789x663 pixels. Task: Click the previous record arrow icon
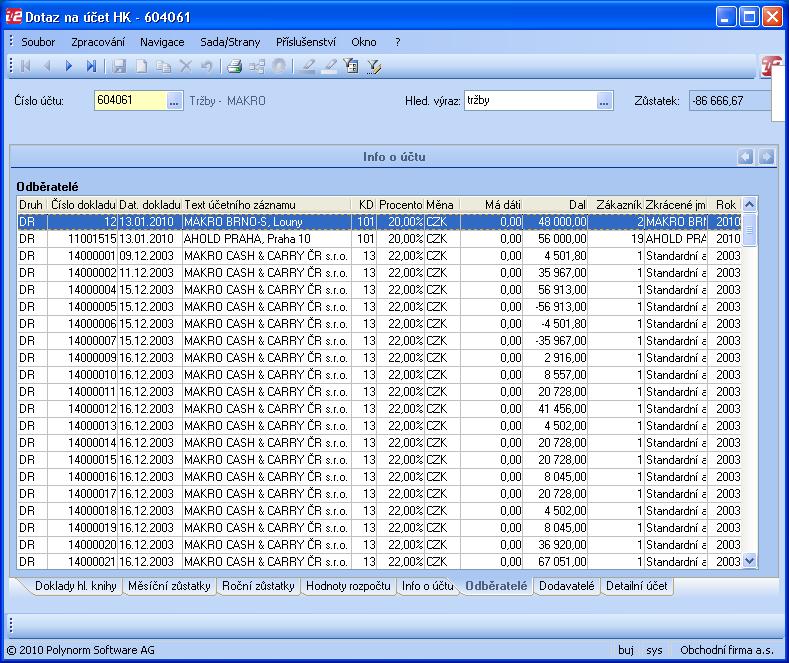pos(47,66)
